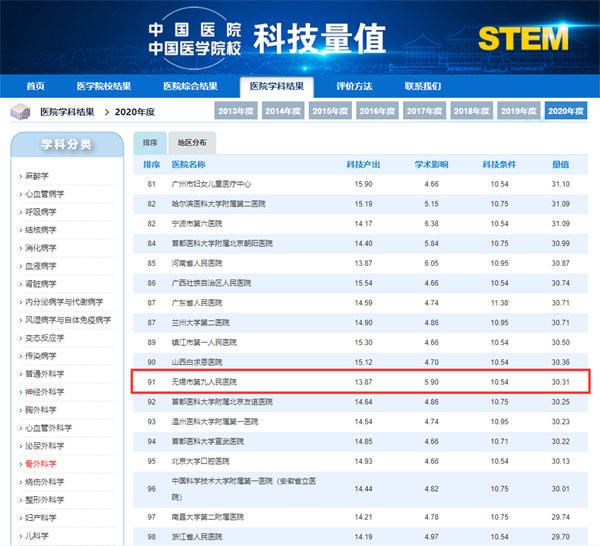
Task: Switch to 2017年度 results
Action: [x=424, y=111]
